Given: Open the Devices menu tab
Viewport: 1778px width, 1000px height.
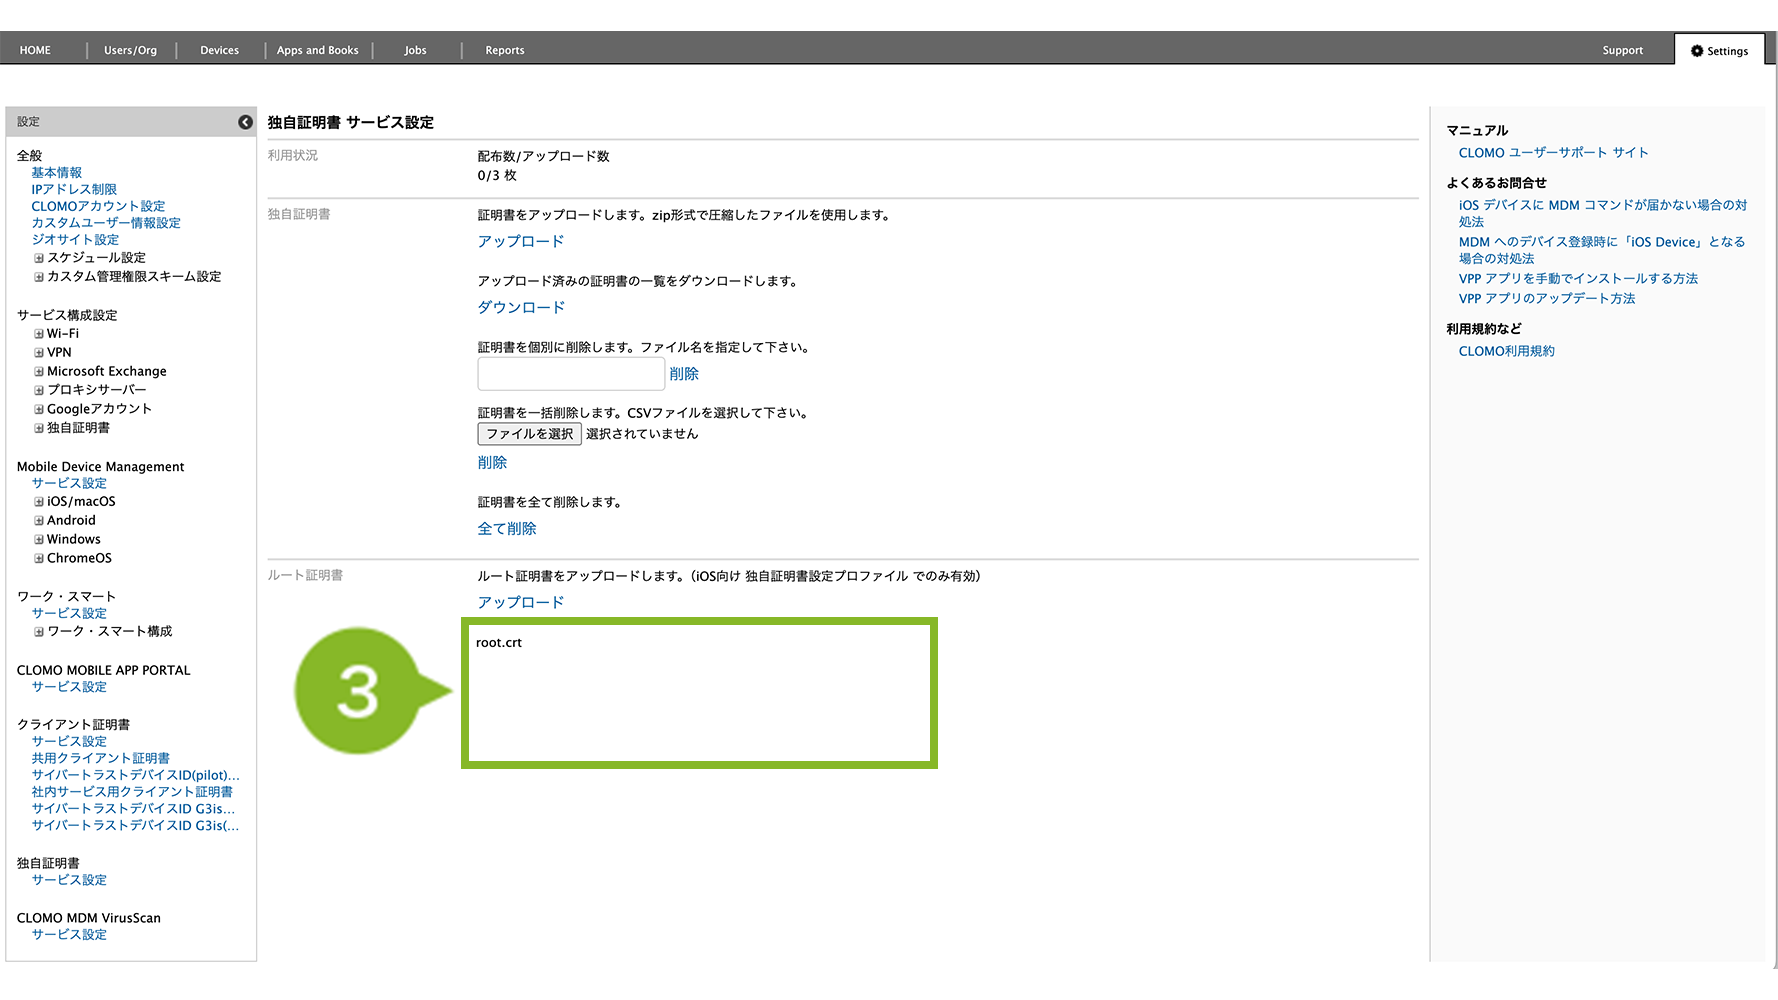Looking at the screenshot, I should click(219, 50).
